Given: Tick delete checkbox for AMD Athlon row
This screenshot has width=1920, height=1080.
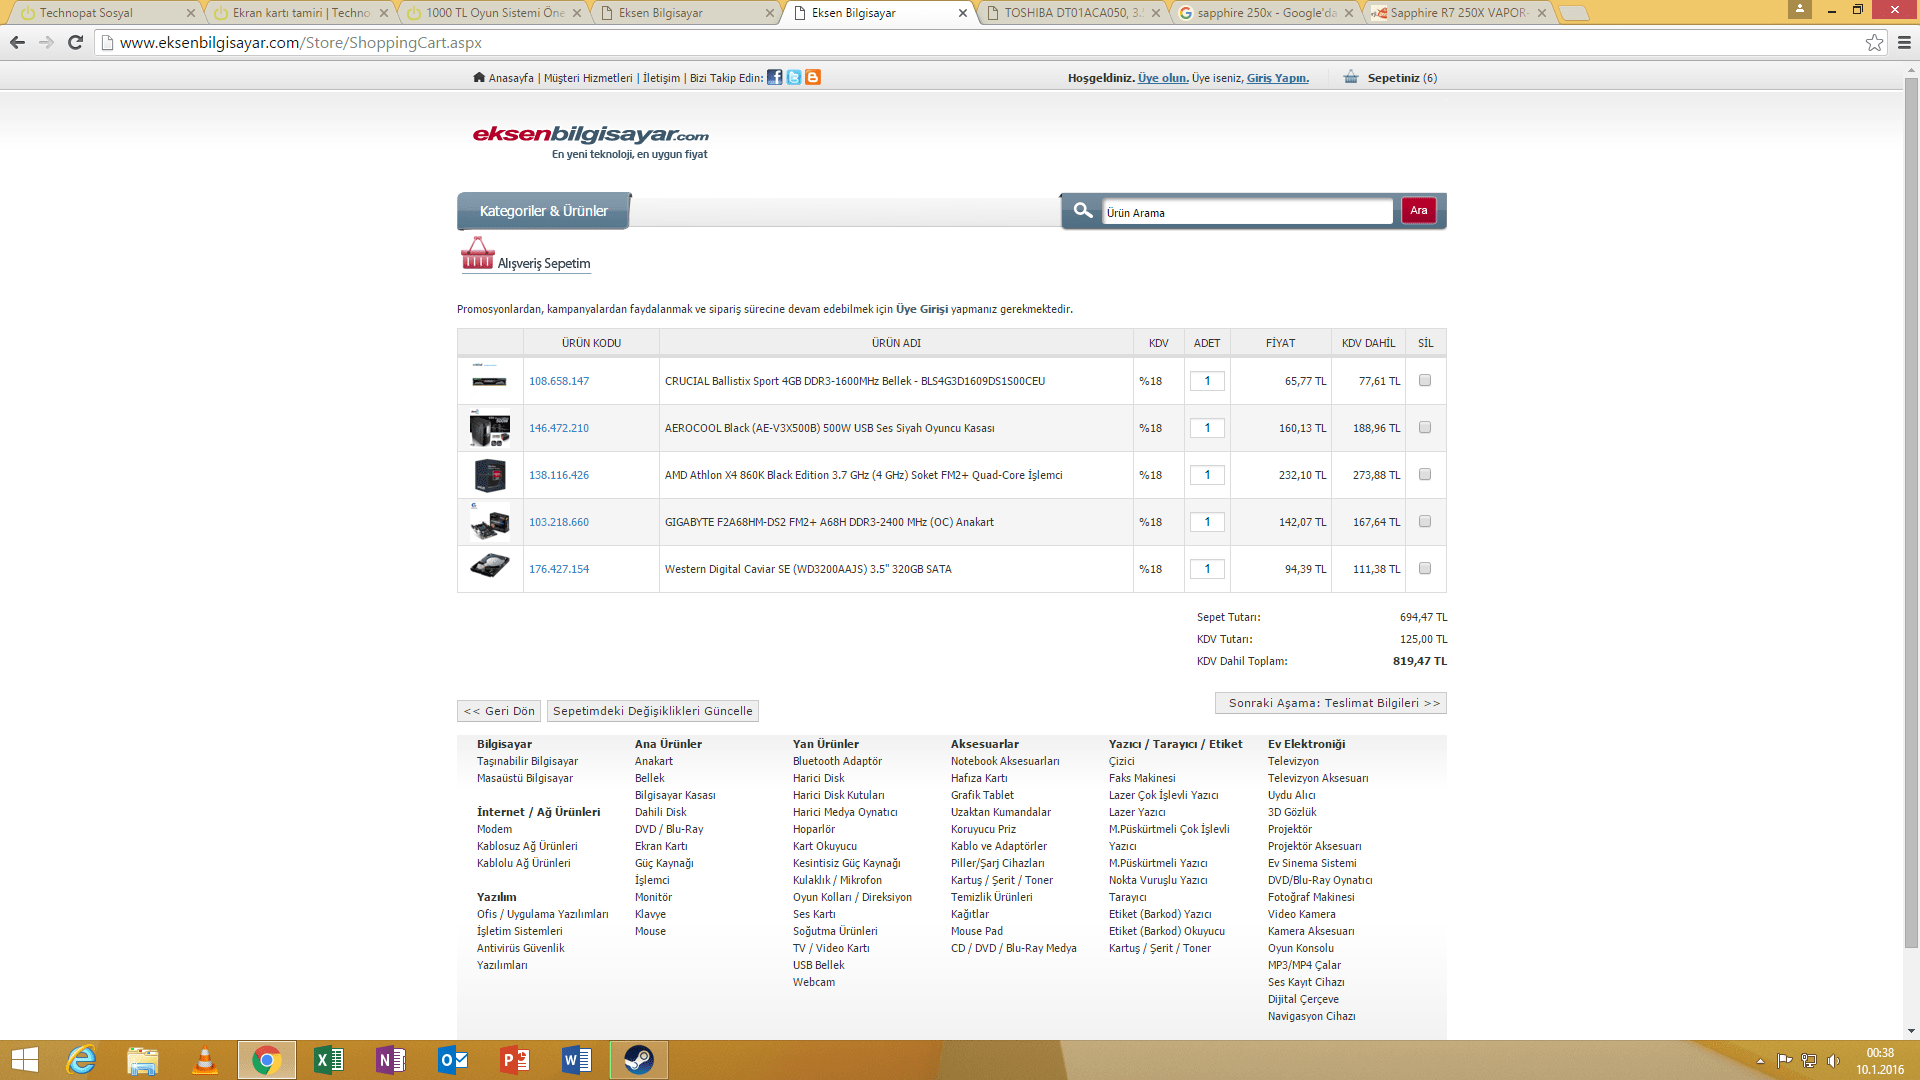Looking at the screenshot, I should (1425, 474).
